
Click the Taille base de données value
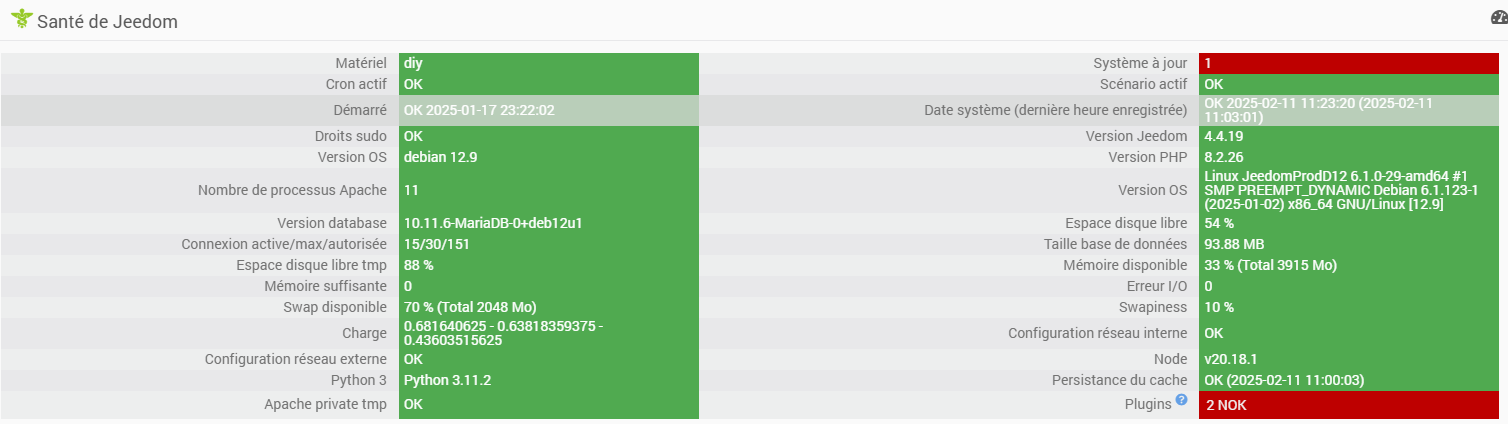coord(1234,244)
